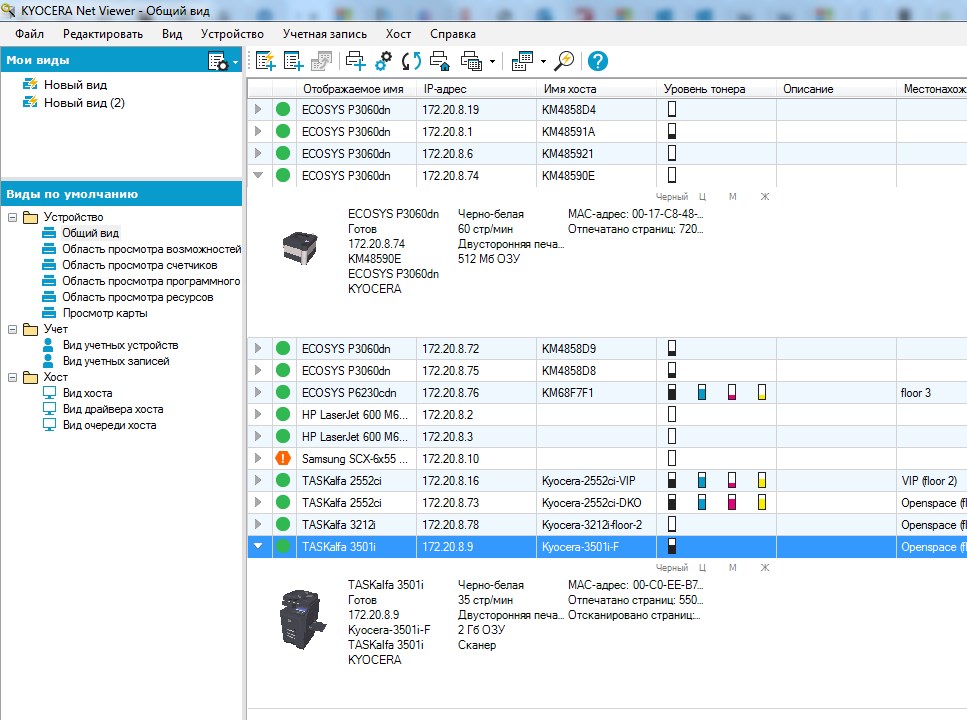The width and height of the screenshot is (967, 720).
Task: Expand Samsung SCX-6x55 row details
Action: [258, 458]
